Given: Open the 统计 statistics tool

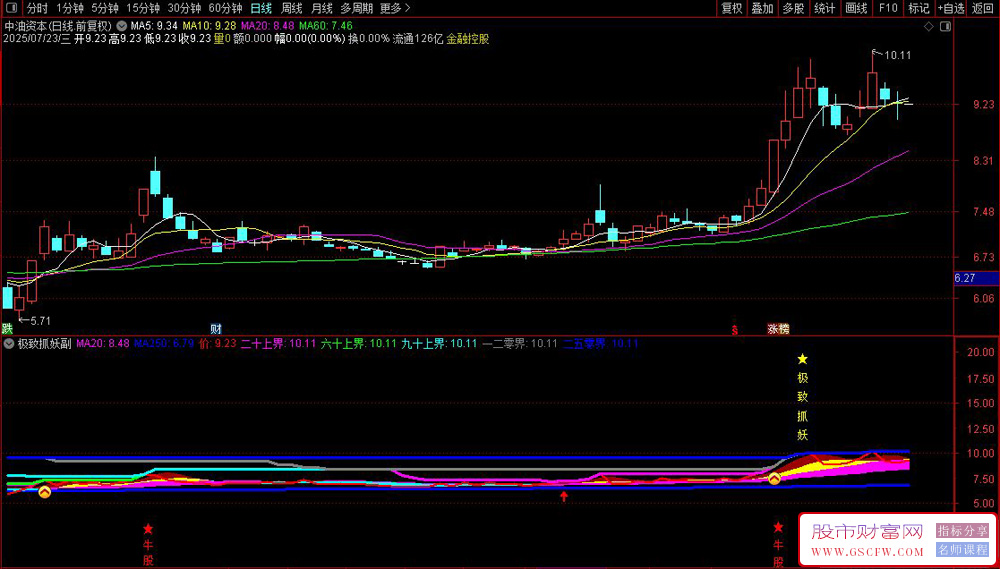Looking at the screenshot, I should point(825,9).
